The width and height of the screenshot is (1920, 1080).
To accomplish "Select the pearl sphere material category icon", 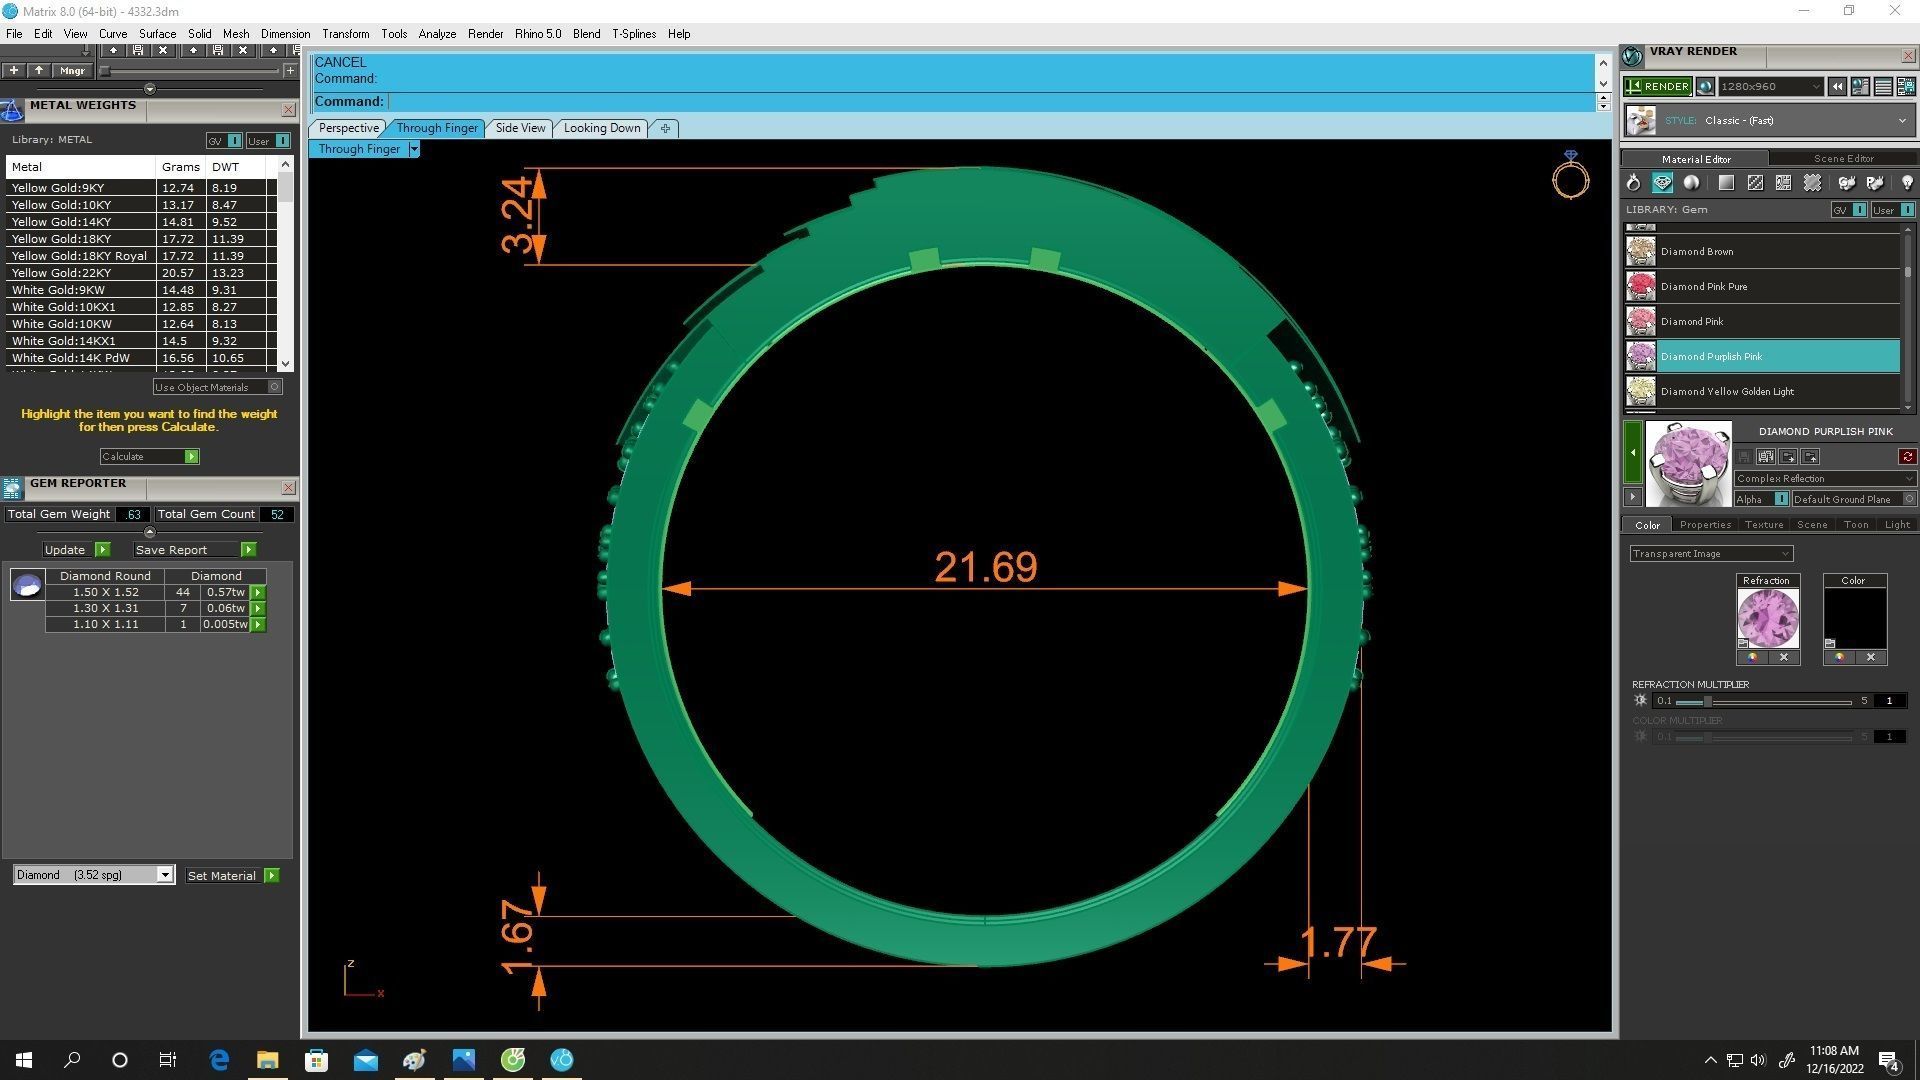I will [1691, 183].
